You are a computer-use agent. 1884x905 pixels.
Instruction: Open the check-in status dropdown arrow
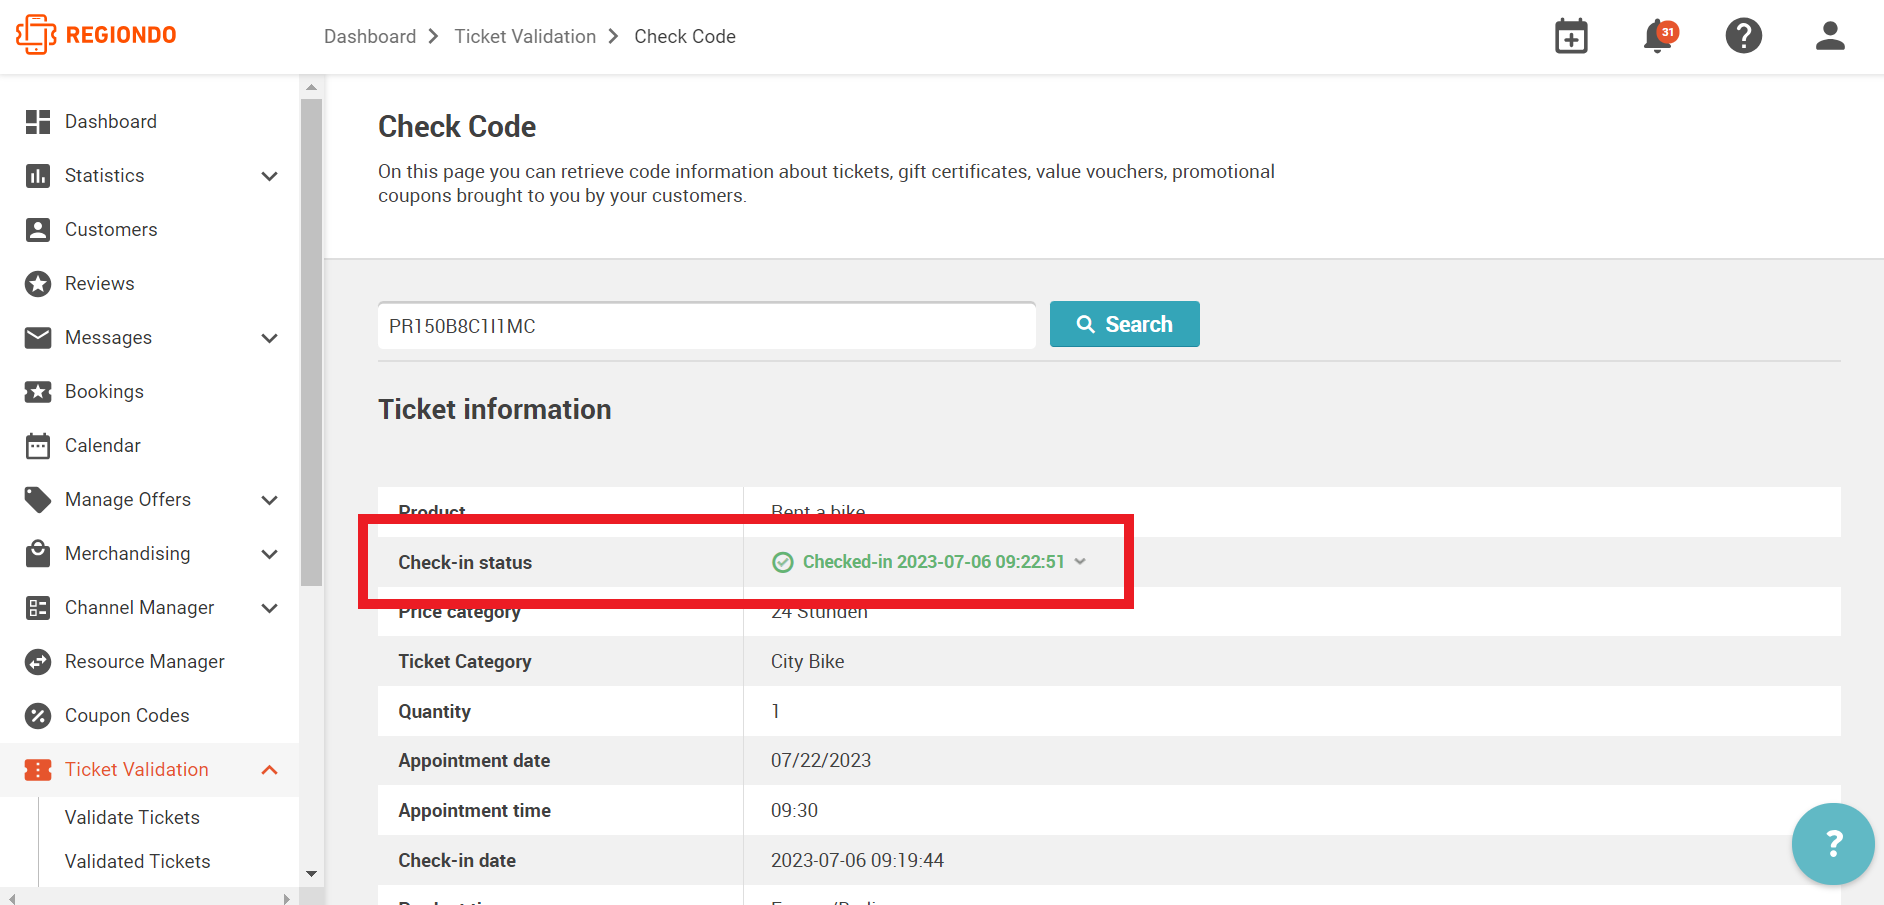(1080, 562)
